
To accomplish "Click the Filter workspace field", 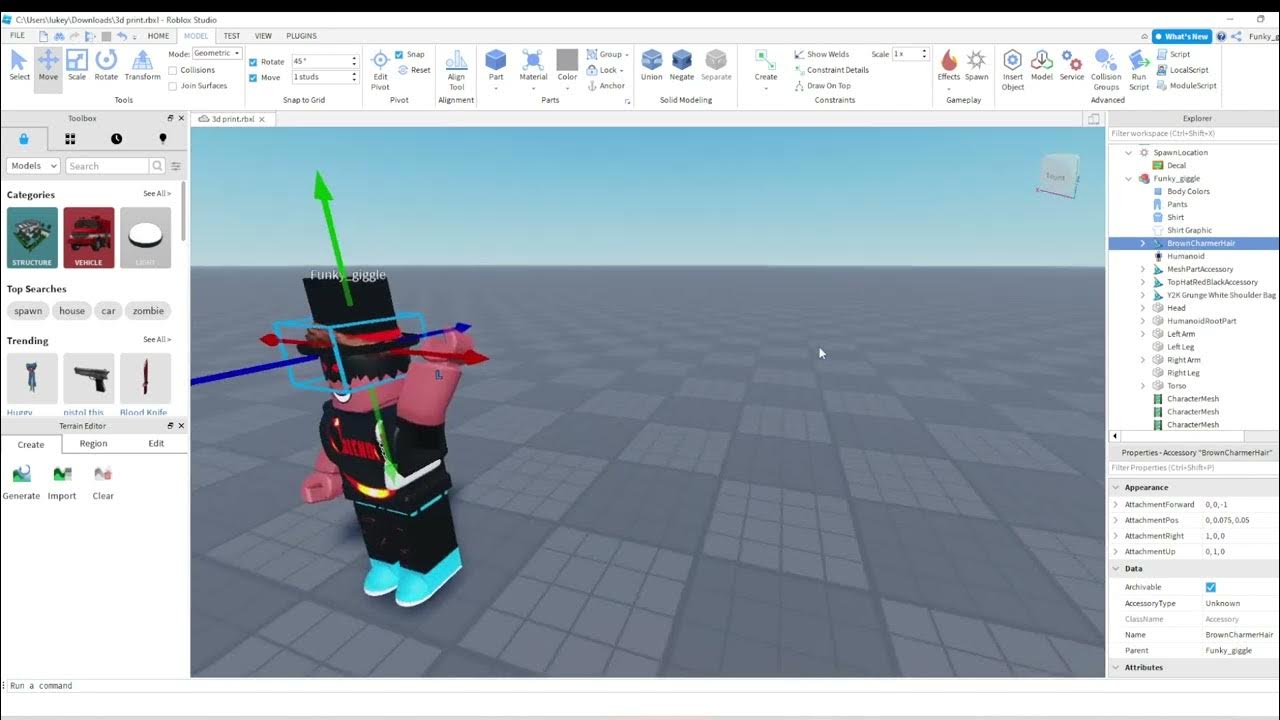I will click(x=1193, y=133).
